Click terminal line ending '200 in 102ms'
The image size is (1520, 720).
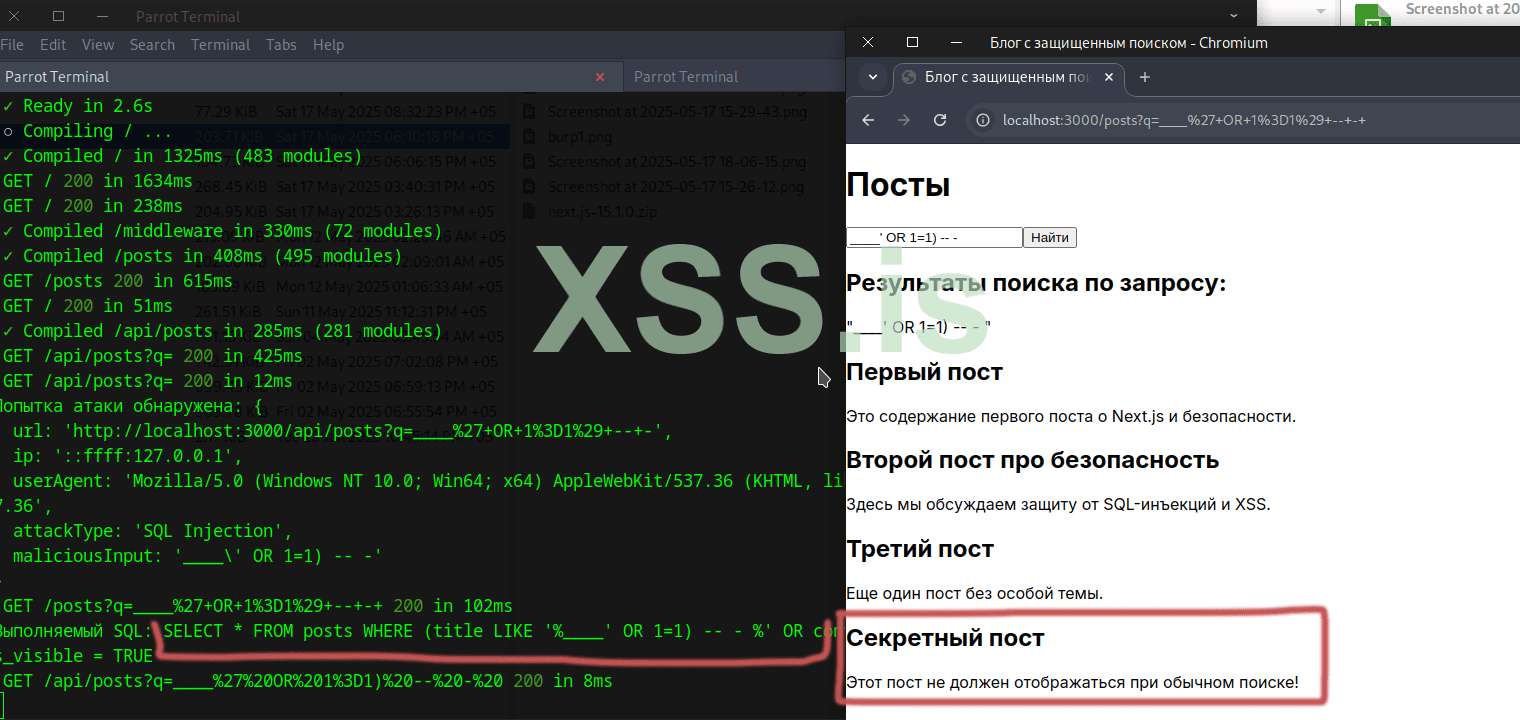pos(257,606)
